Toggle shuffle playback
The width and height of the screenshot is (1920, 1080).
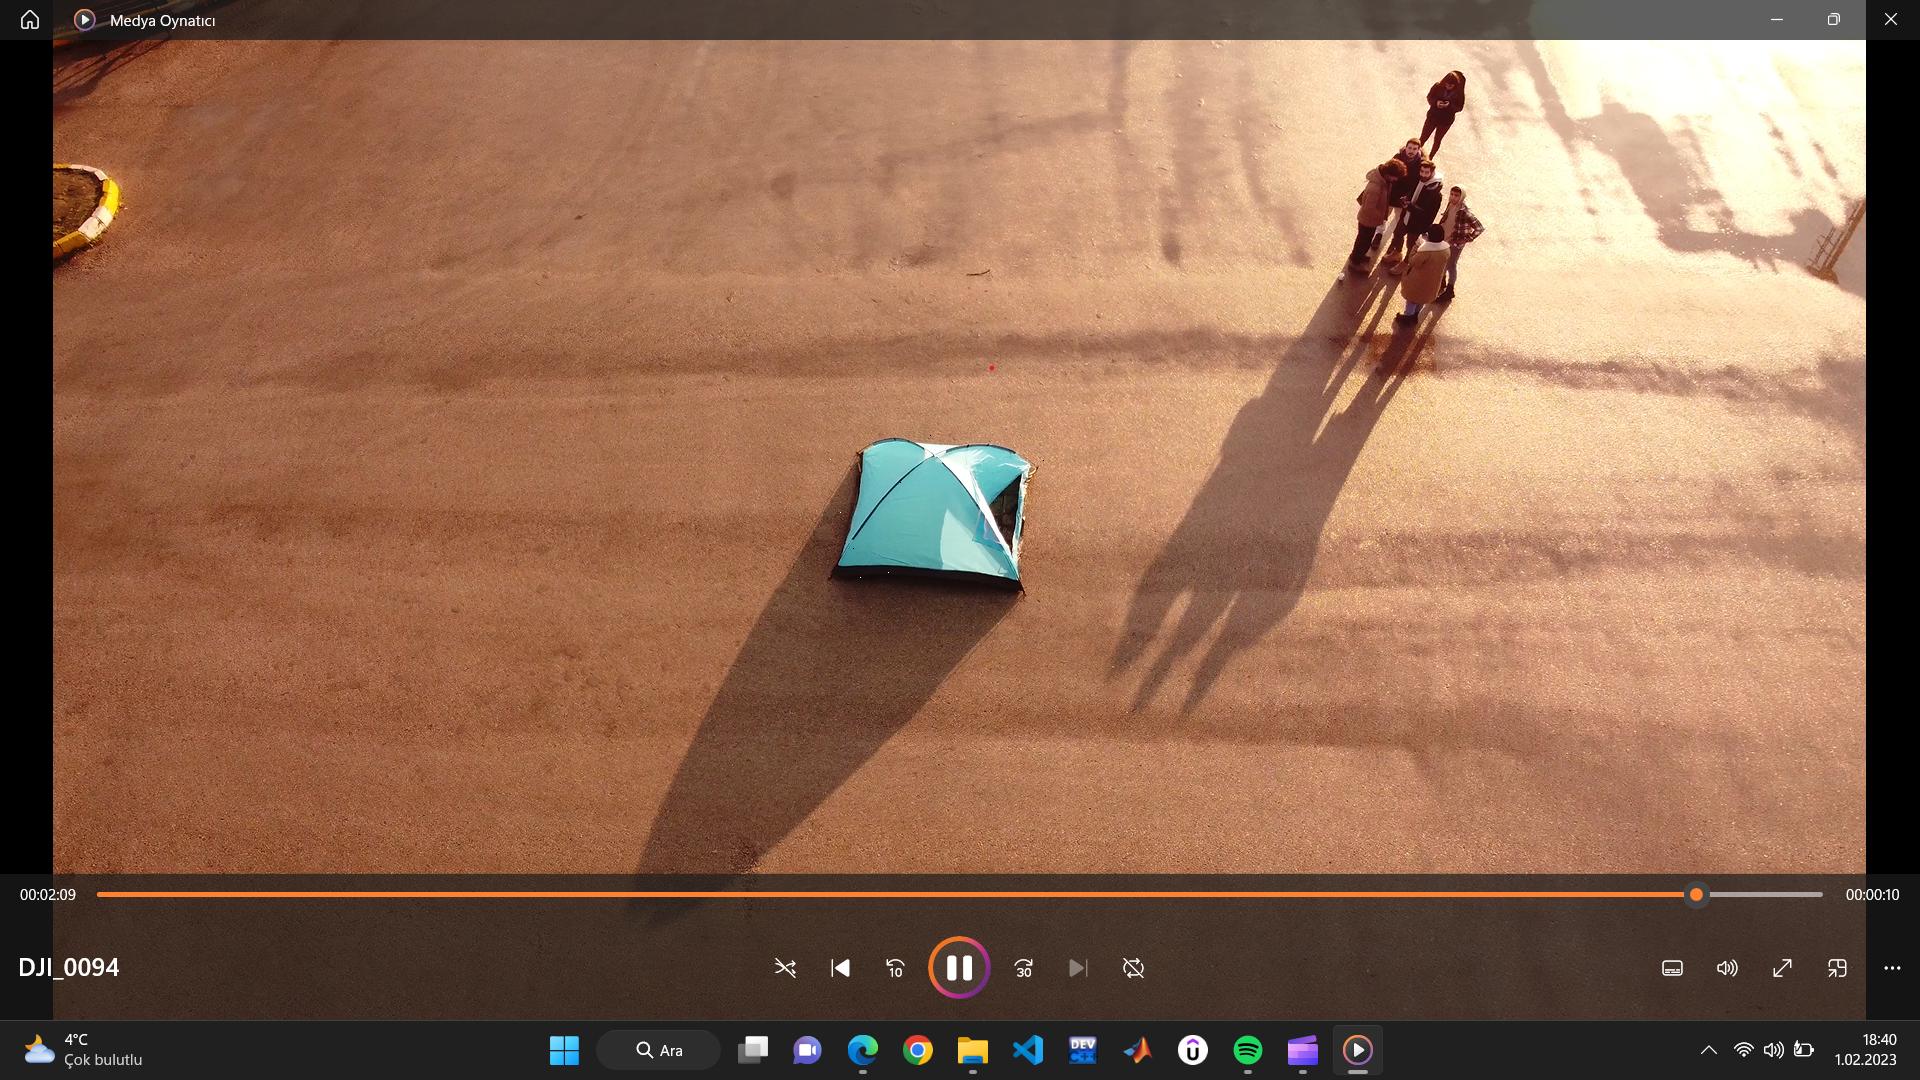(785, 968)
